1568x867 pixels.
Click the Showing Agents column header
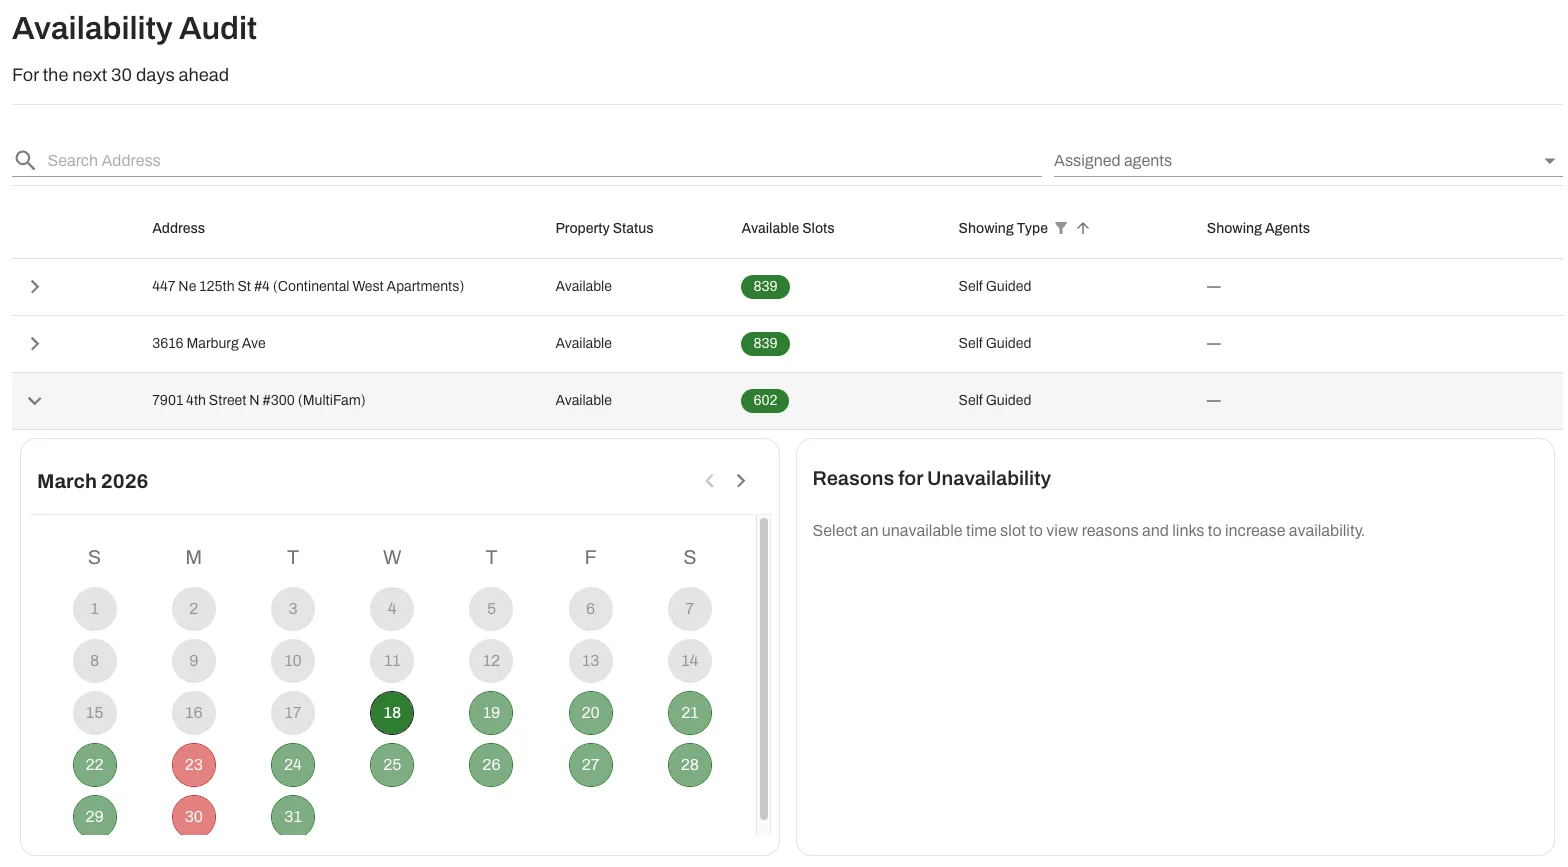point(1258,228)
